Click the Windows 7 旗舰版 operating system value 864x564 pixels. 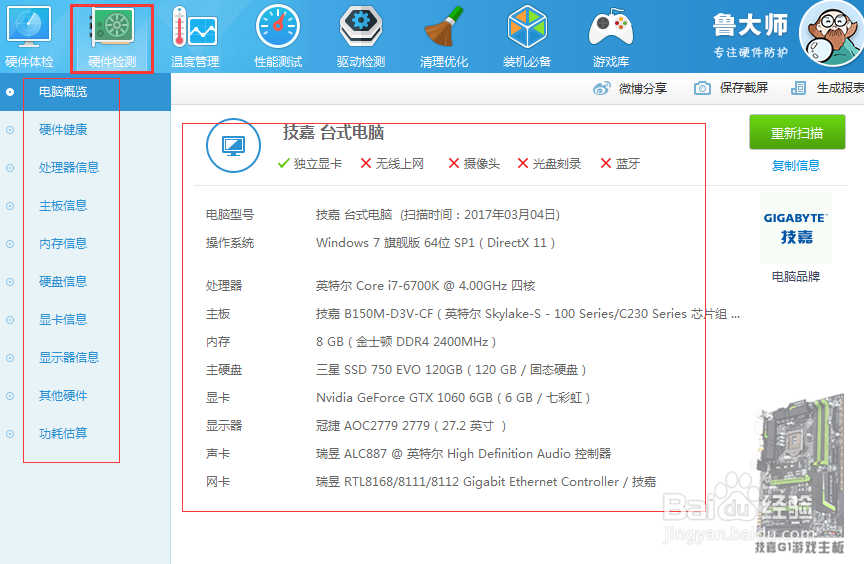coord(435,243)
